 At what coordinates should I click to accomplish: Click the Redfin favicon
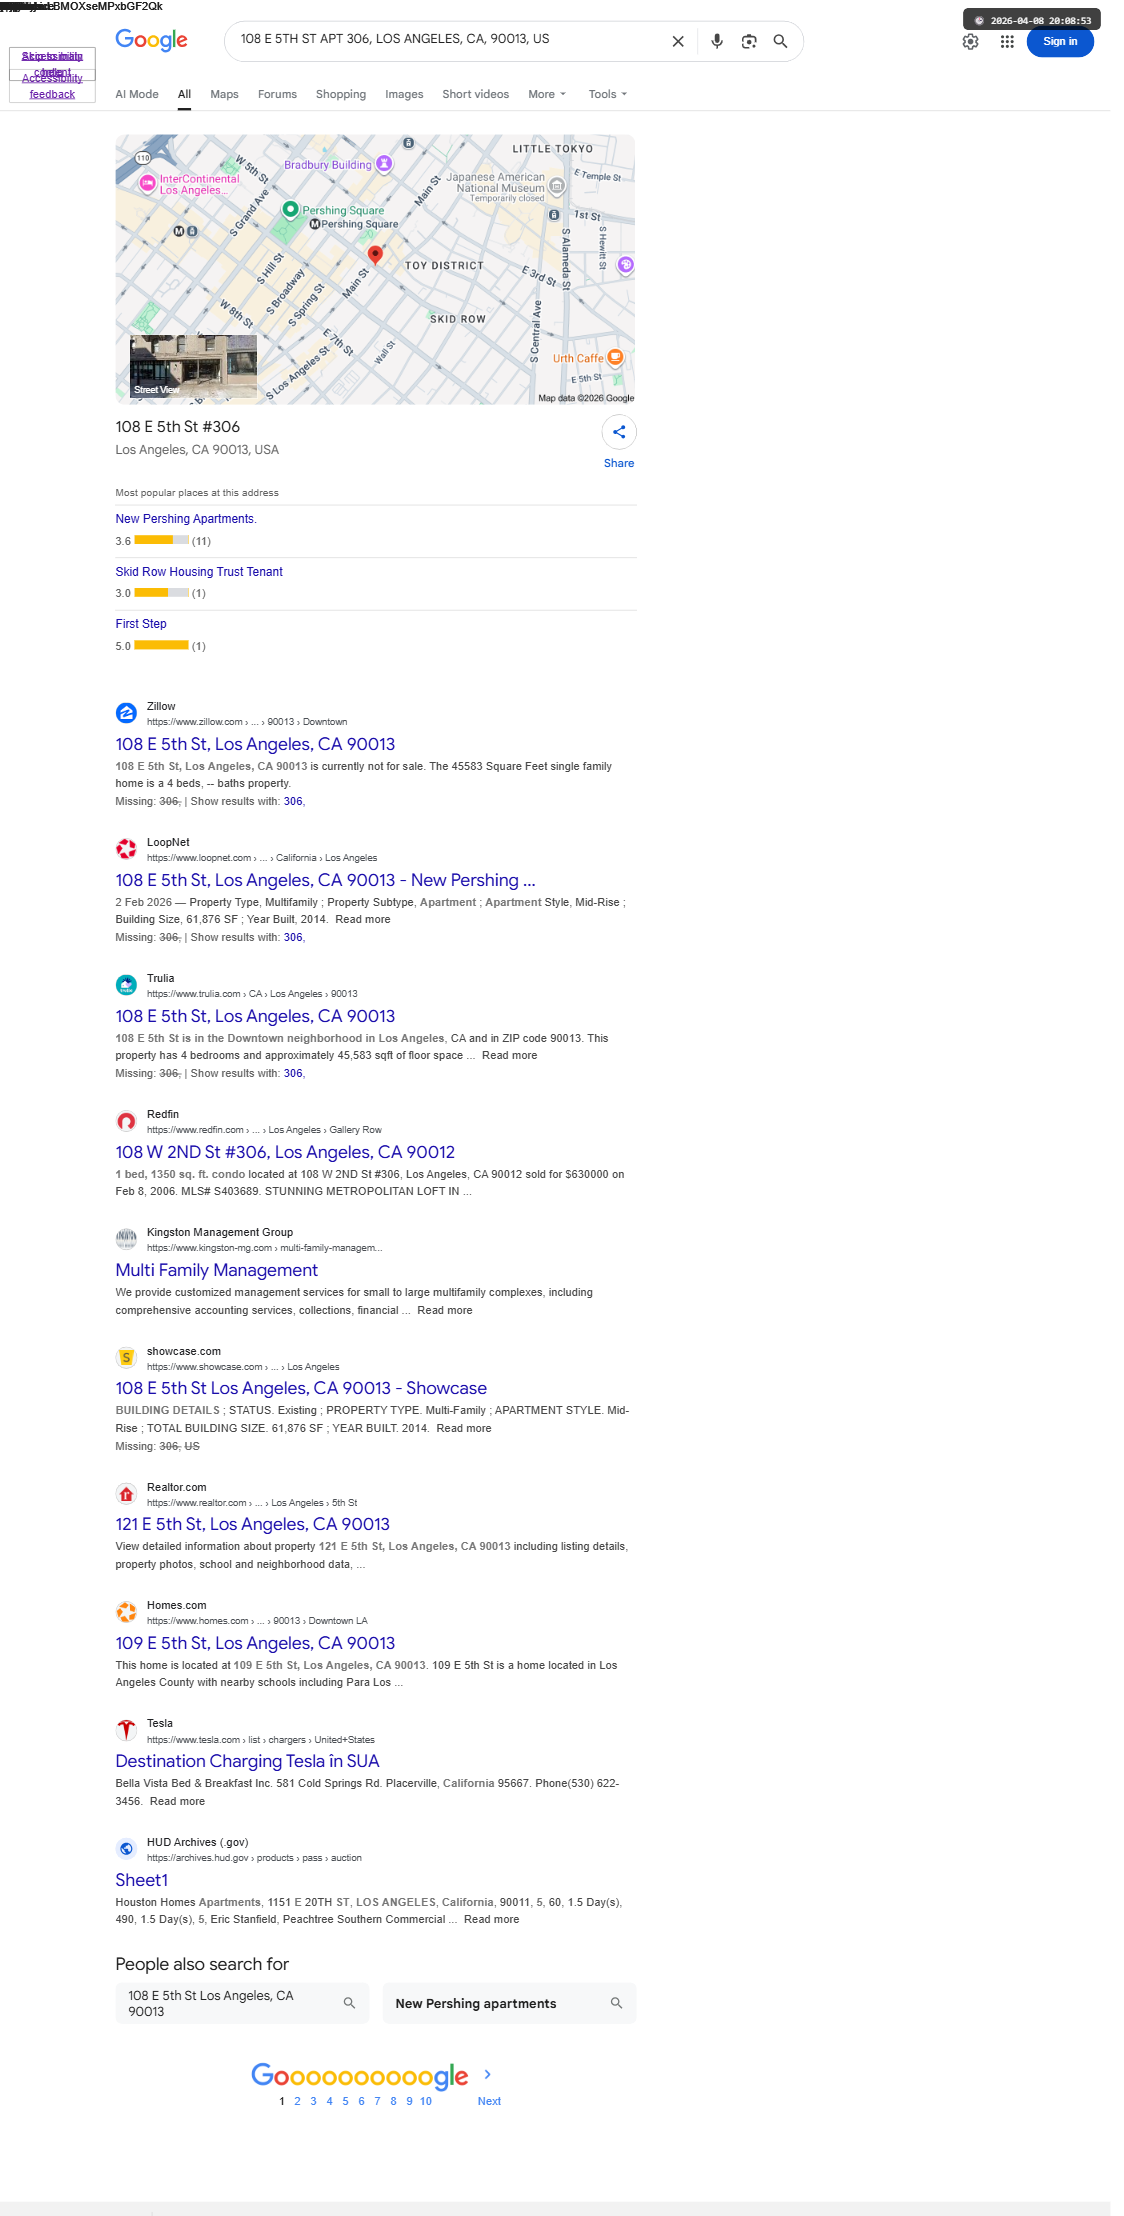tap(126, 1121)
